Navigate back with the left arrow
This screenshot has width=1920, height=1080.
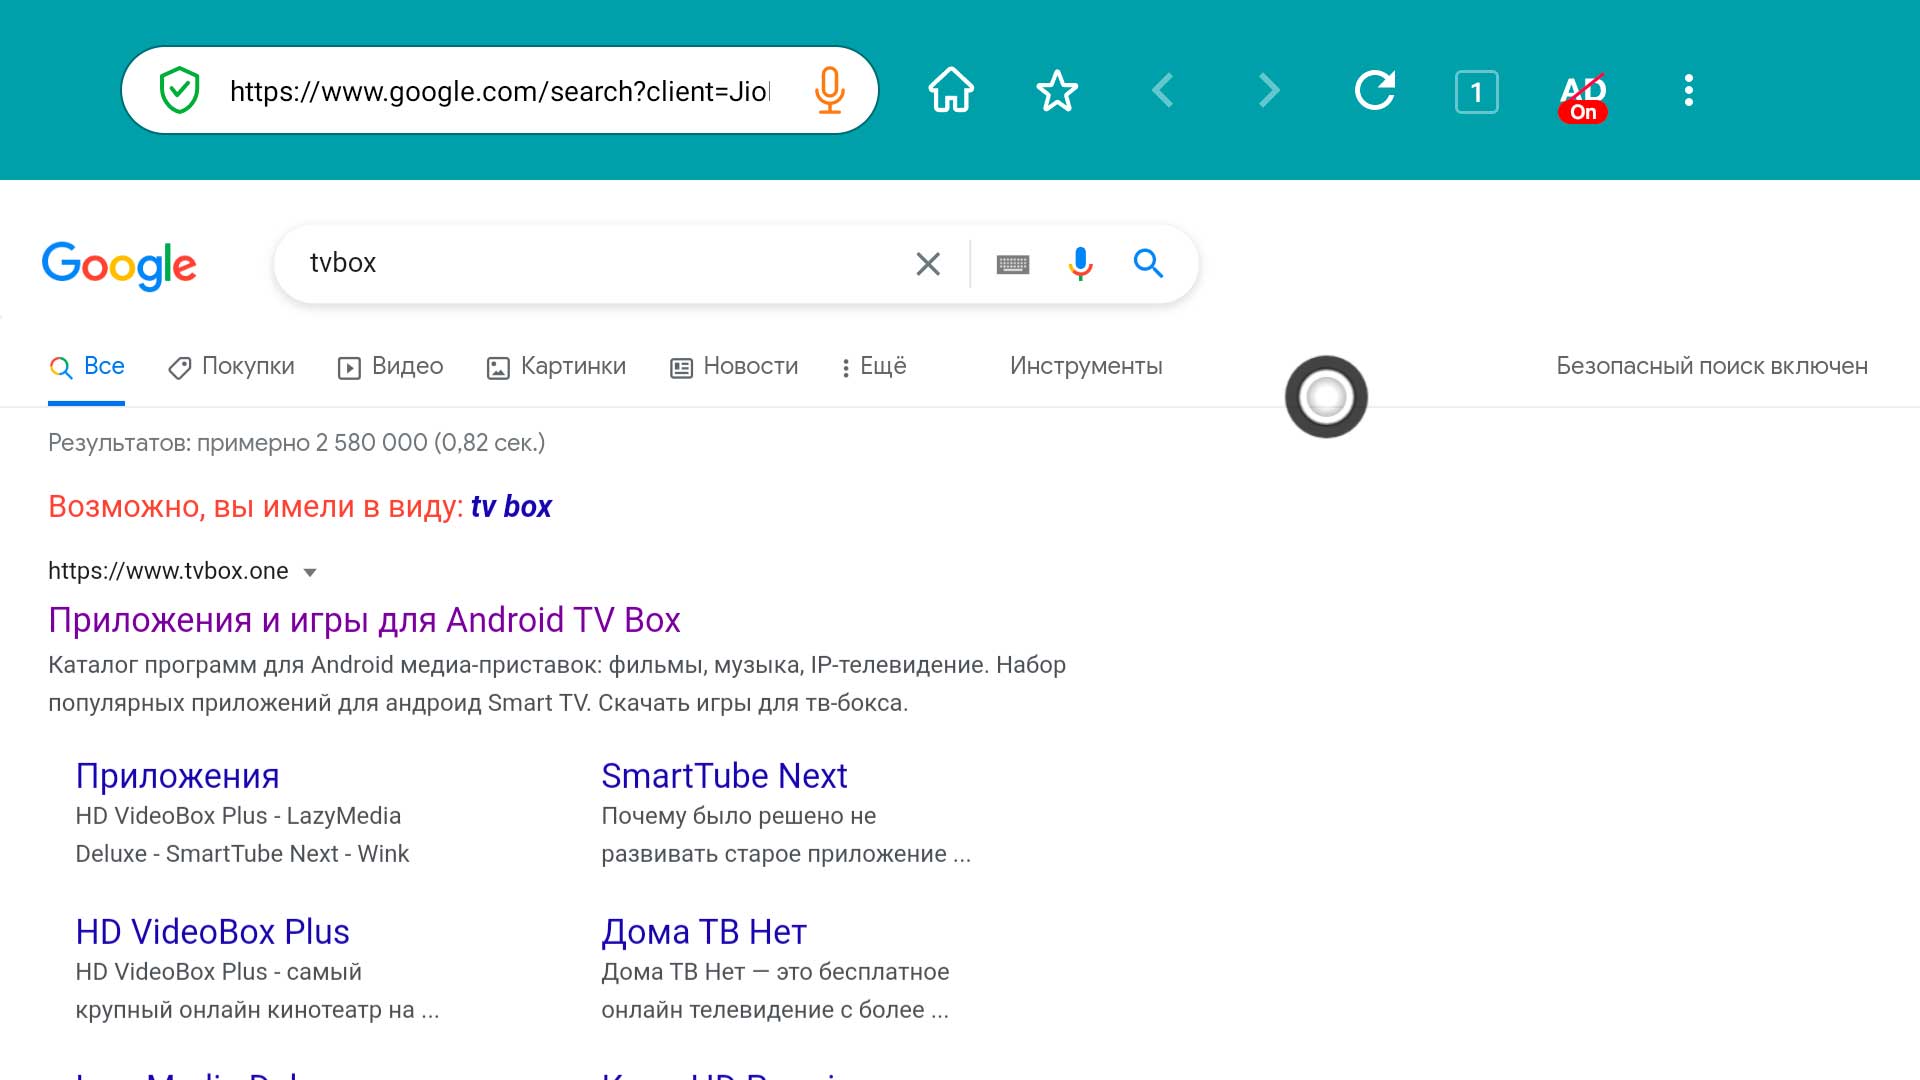[1163, 91]
